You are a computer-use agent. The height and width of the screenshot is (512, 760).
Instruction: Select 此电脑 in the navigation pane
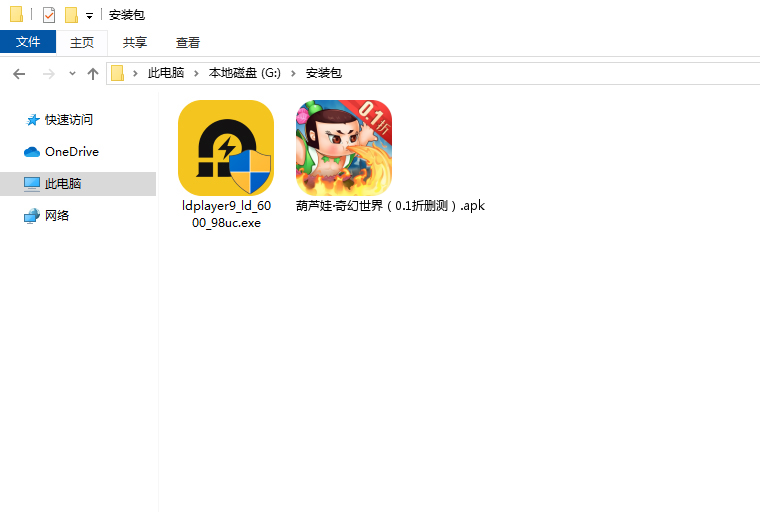pos(63,184)
